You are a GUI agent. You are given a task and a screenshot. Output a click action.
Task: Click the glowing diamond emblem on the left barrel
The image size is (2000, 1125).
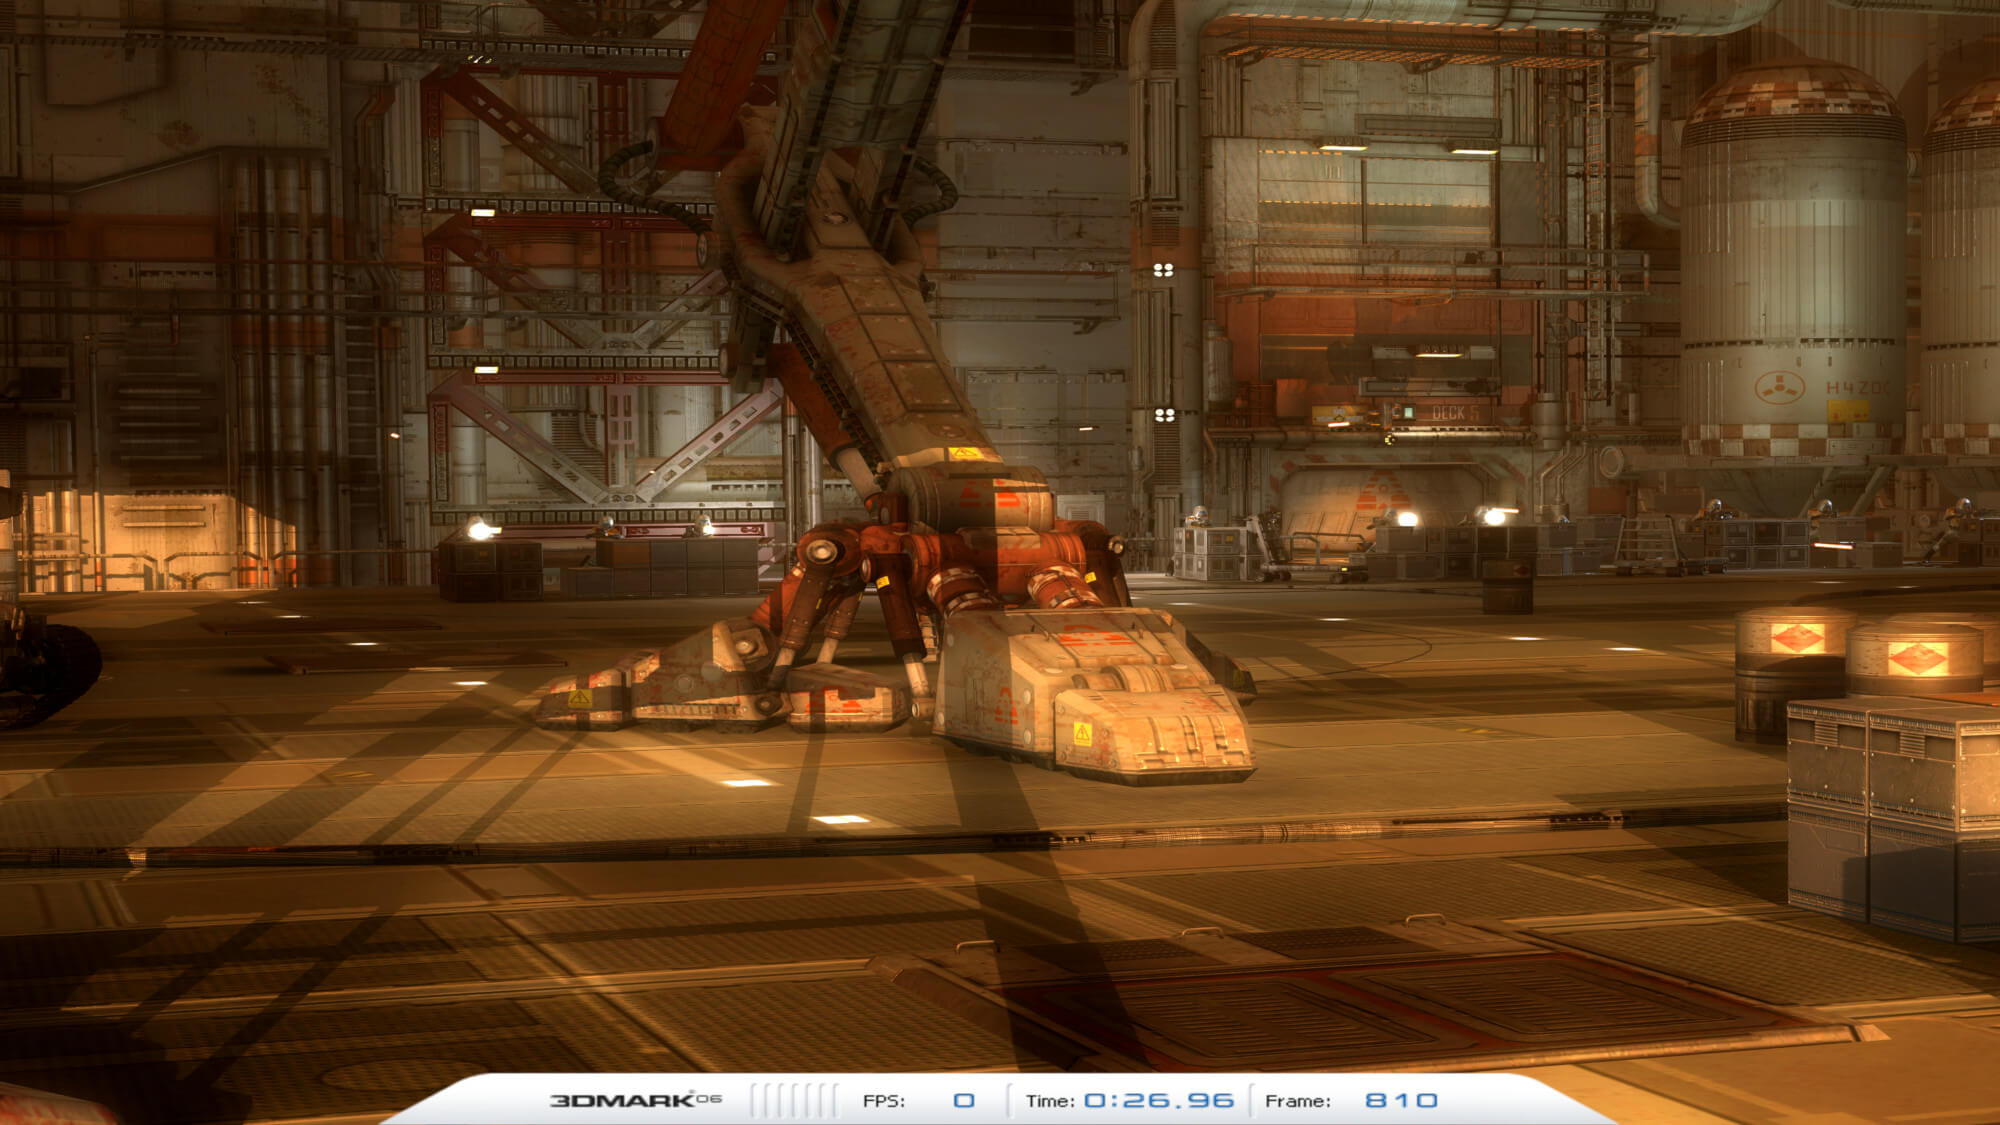tap(1797, 637)
